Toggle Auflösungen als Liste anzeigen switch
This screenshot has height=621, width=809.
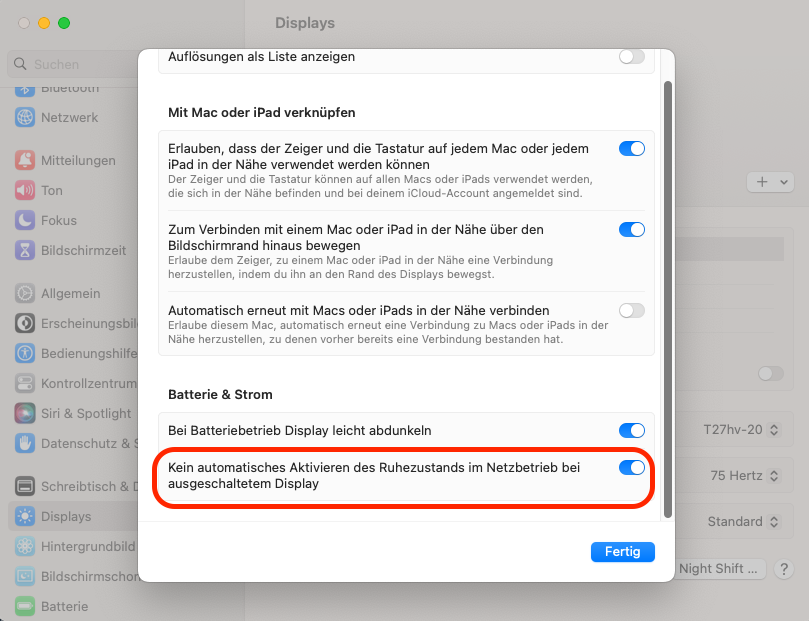coord(632,56)
